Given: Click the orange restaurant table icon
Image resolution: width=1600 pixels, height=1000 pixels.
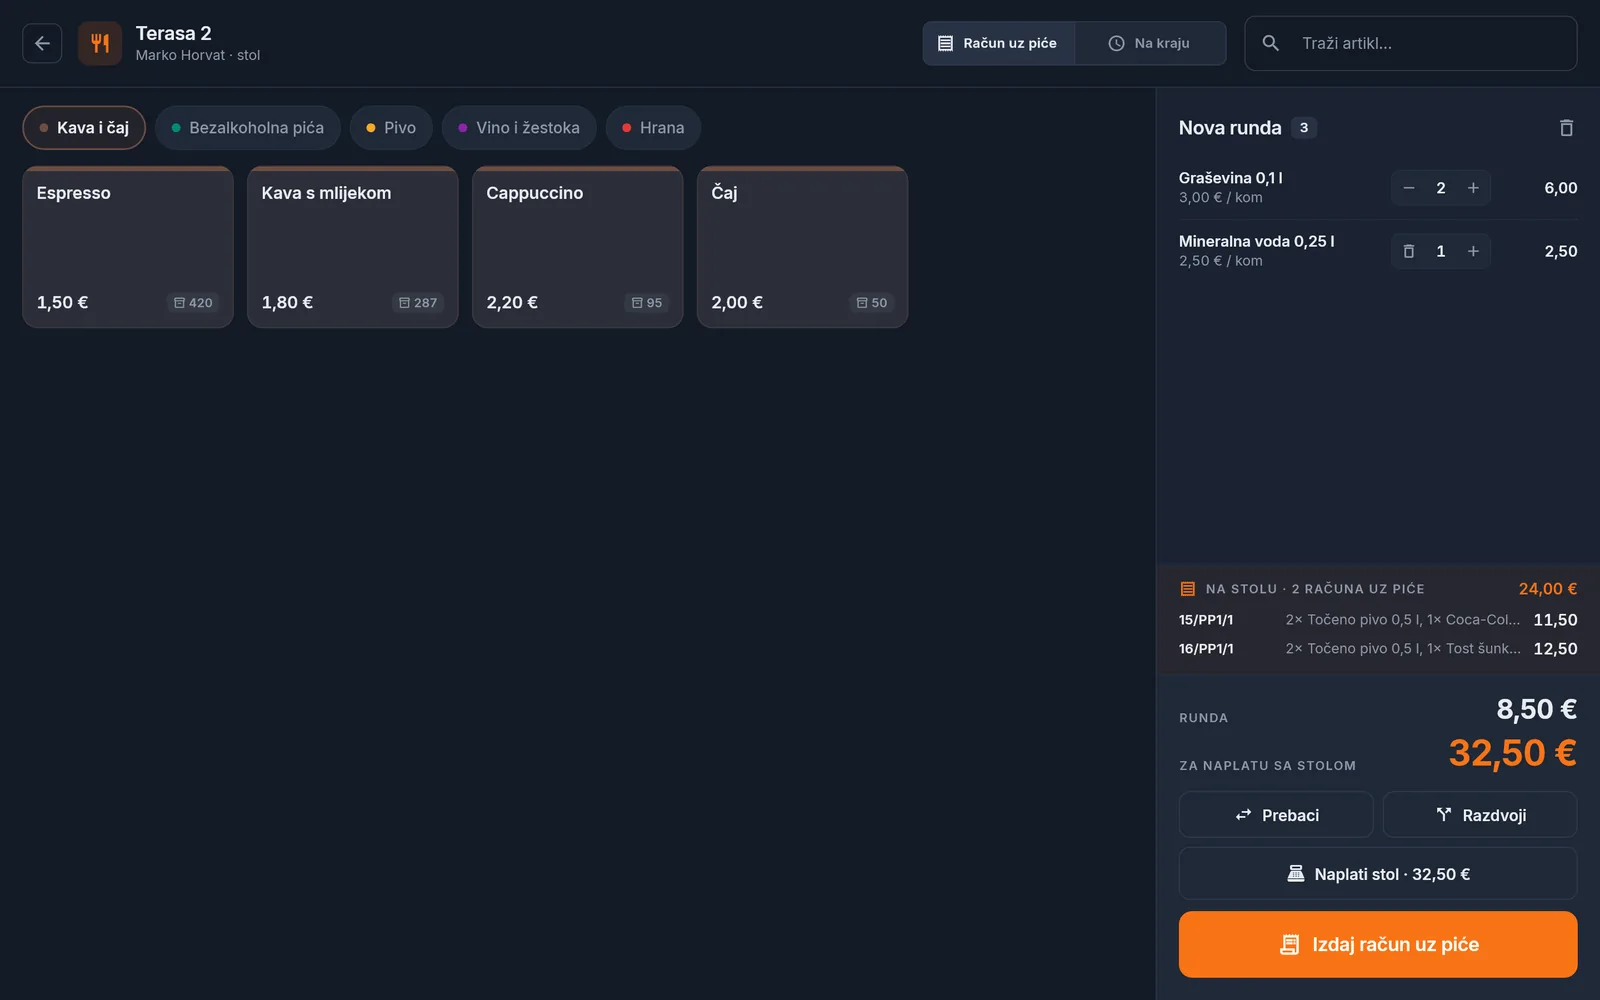Looking at the screenshot, I should [x=100, y=43].
